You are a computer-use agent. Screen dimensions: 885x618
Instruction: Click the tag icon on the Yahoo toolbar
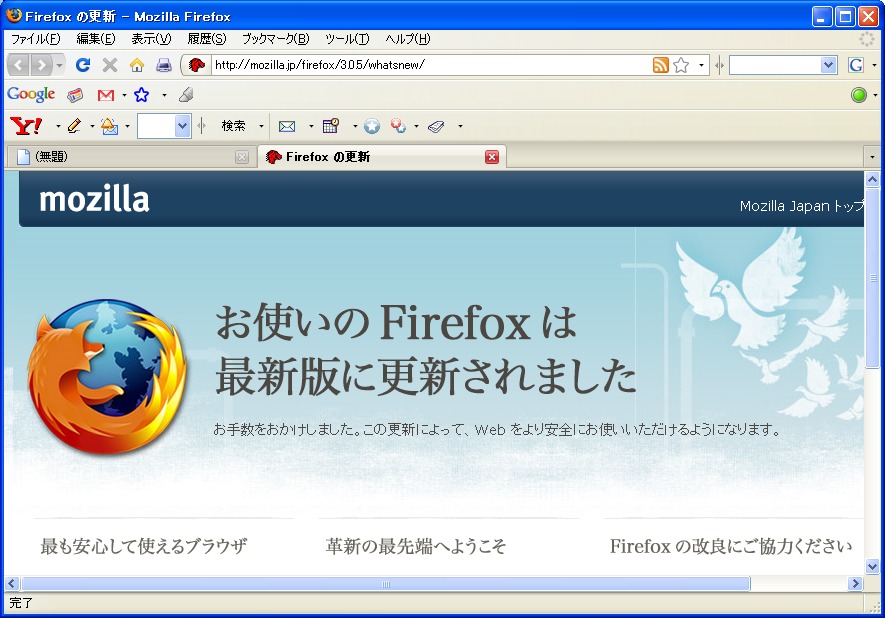point(436,126)
